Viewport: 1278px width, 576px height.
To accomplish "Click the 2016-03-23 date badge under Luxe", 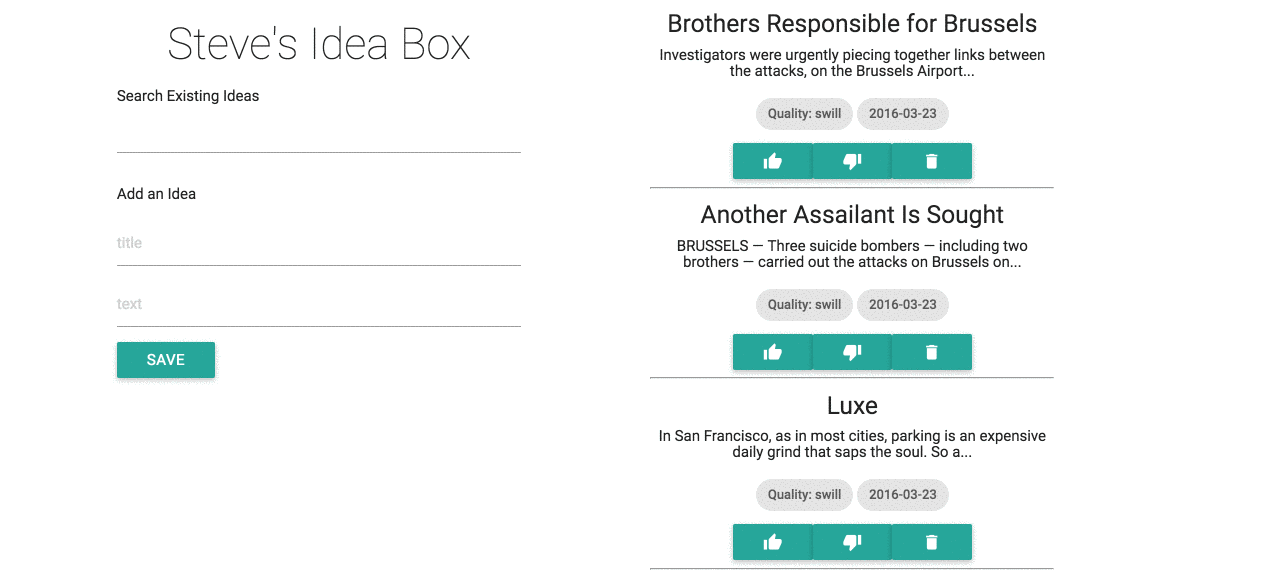I will pos(902,494).
